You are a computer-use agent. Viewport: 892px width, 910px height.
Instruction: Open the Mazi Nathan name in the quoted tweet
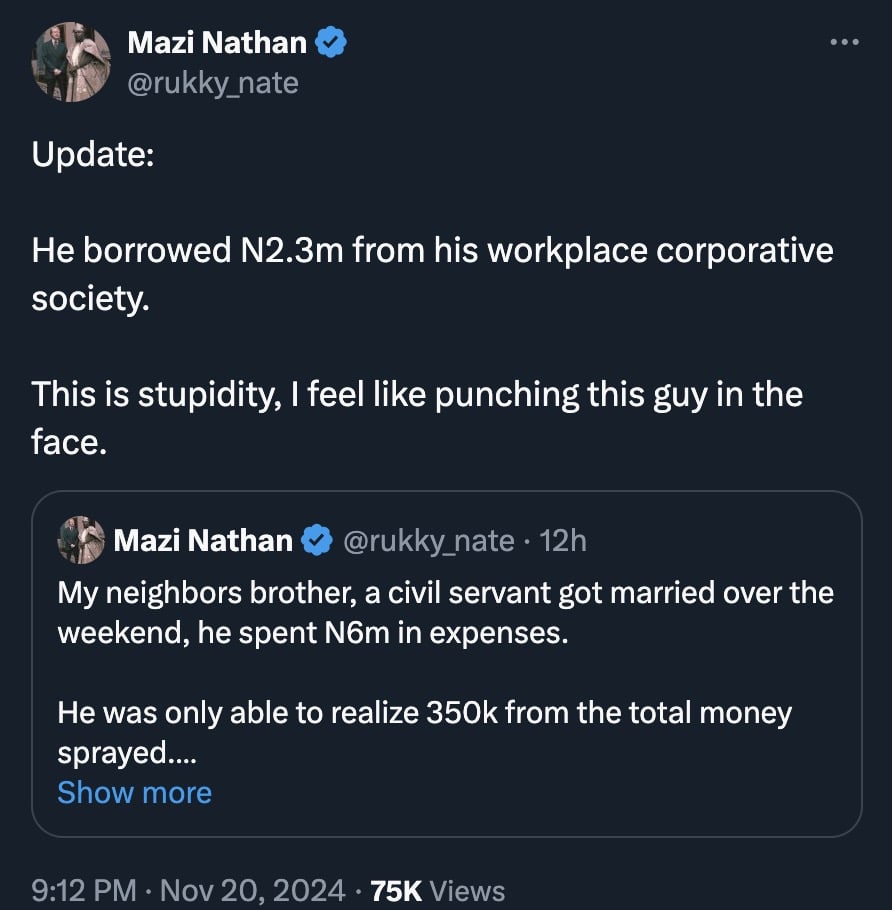pos(203,541)
